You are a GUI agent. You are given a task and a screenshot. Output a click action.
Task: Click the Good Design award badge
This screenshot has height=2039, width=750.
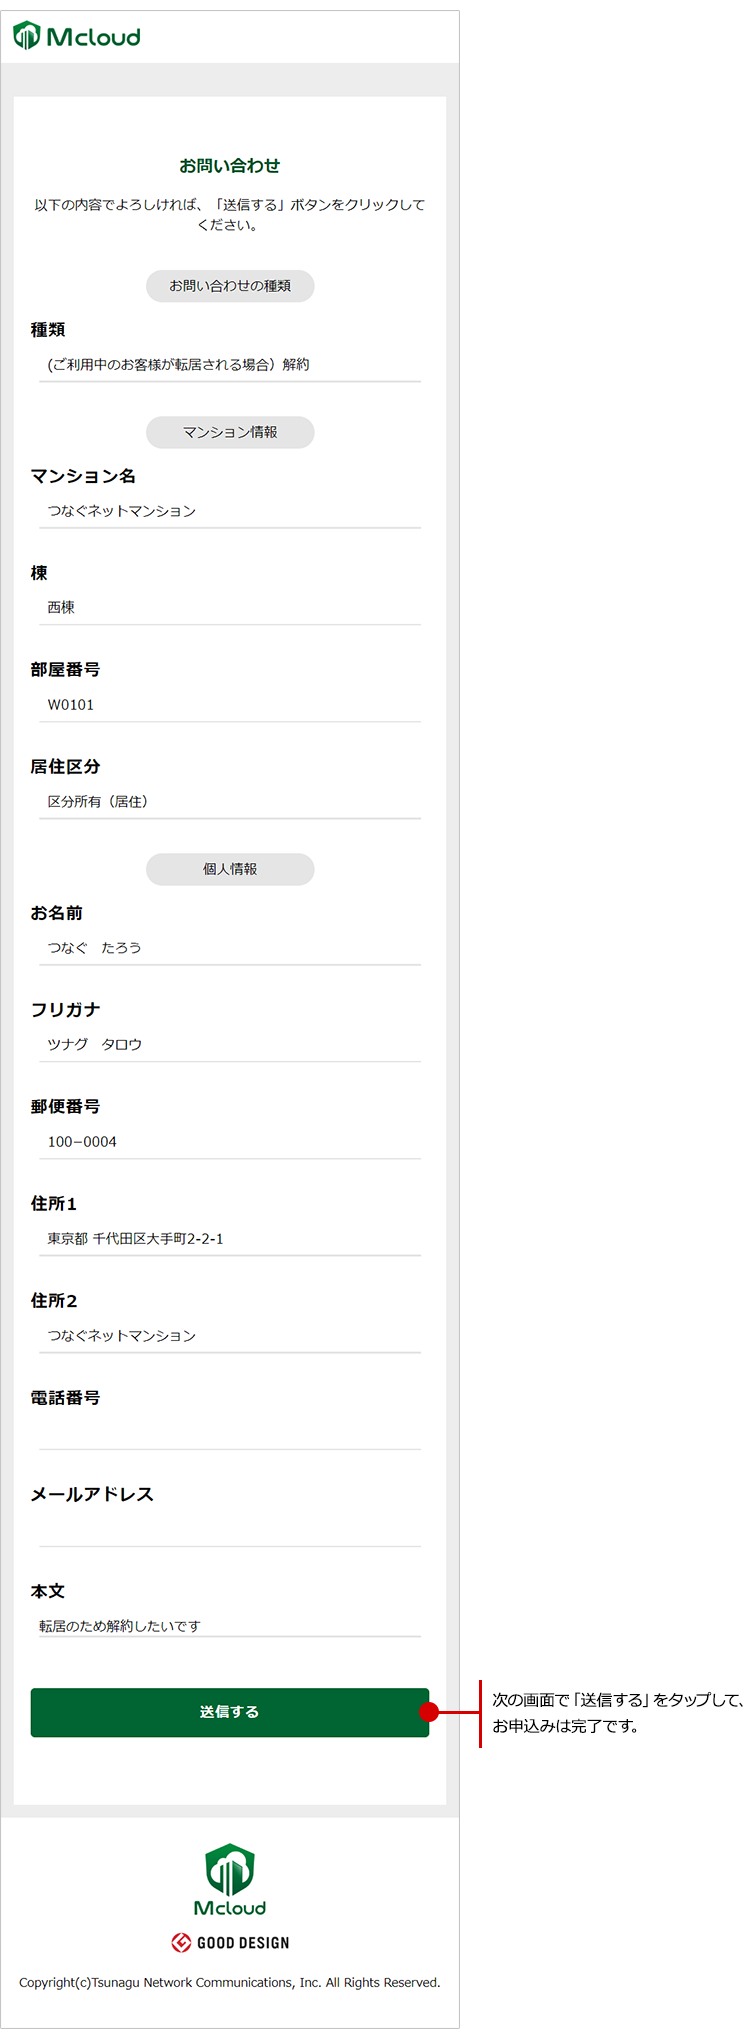tap(230, 1943)
